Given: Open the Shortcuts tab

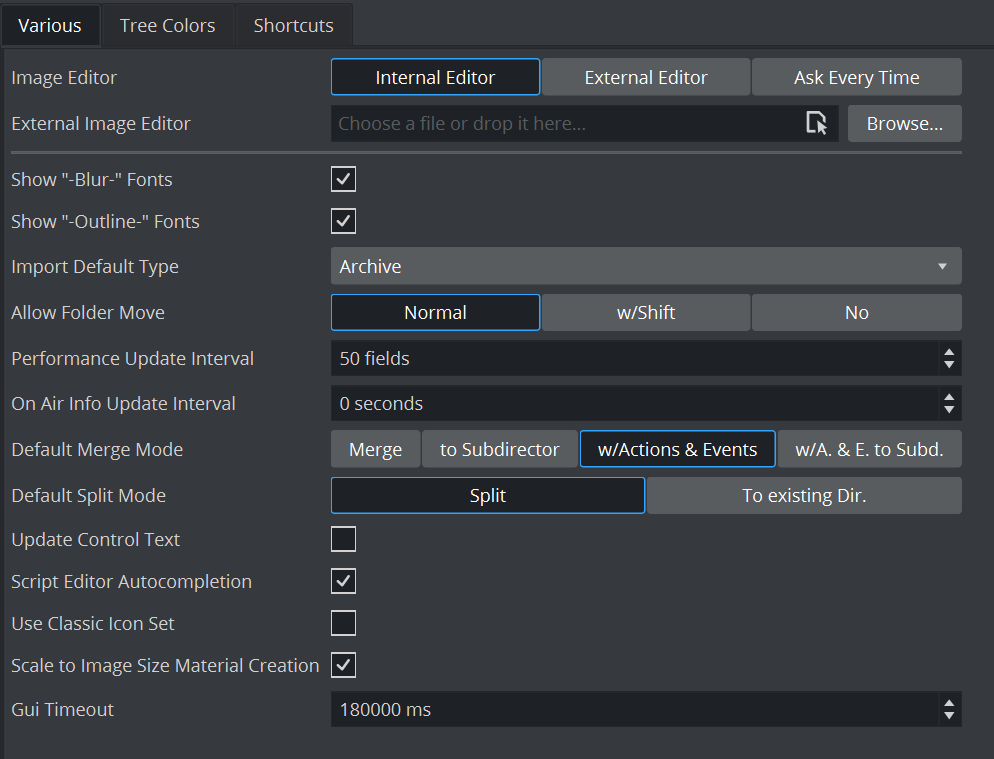Looking at the screenshot, I should (293, 26).
